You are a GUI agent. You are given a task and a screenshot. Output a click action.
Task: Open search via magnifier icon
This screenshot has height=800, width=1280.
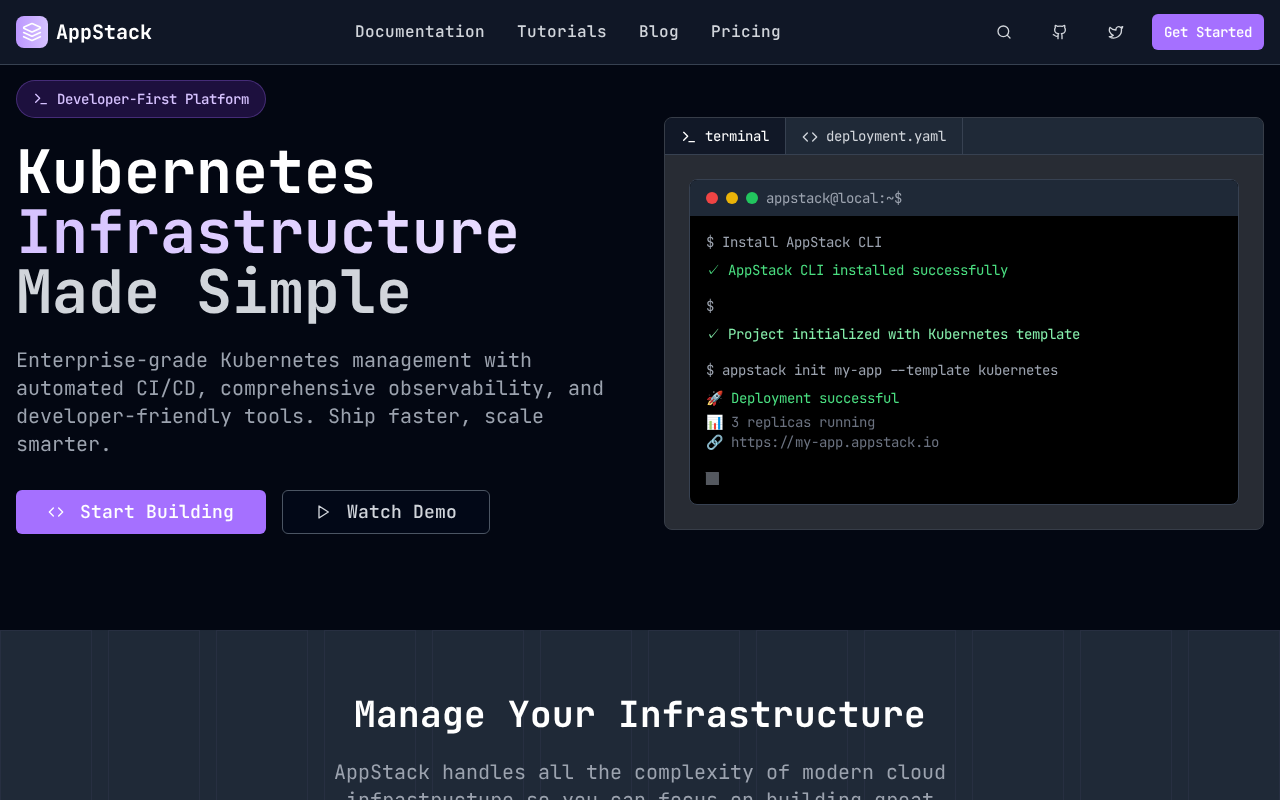(1004, 32)
